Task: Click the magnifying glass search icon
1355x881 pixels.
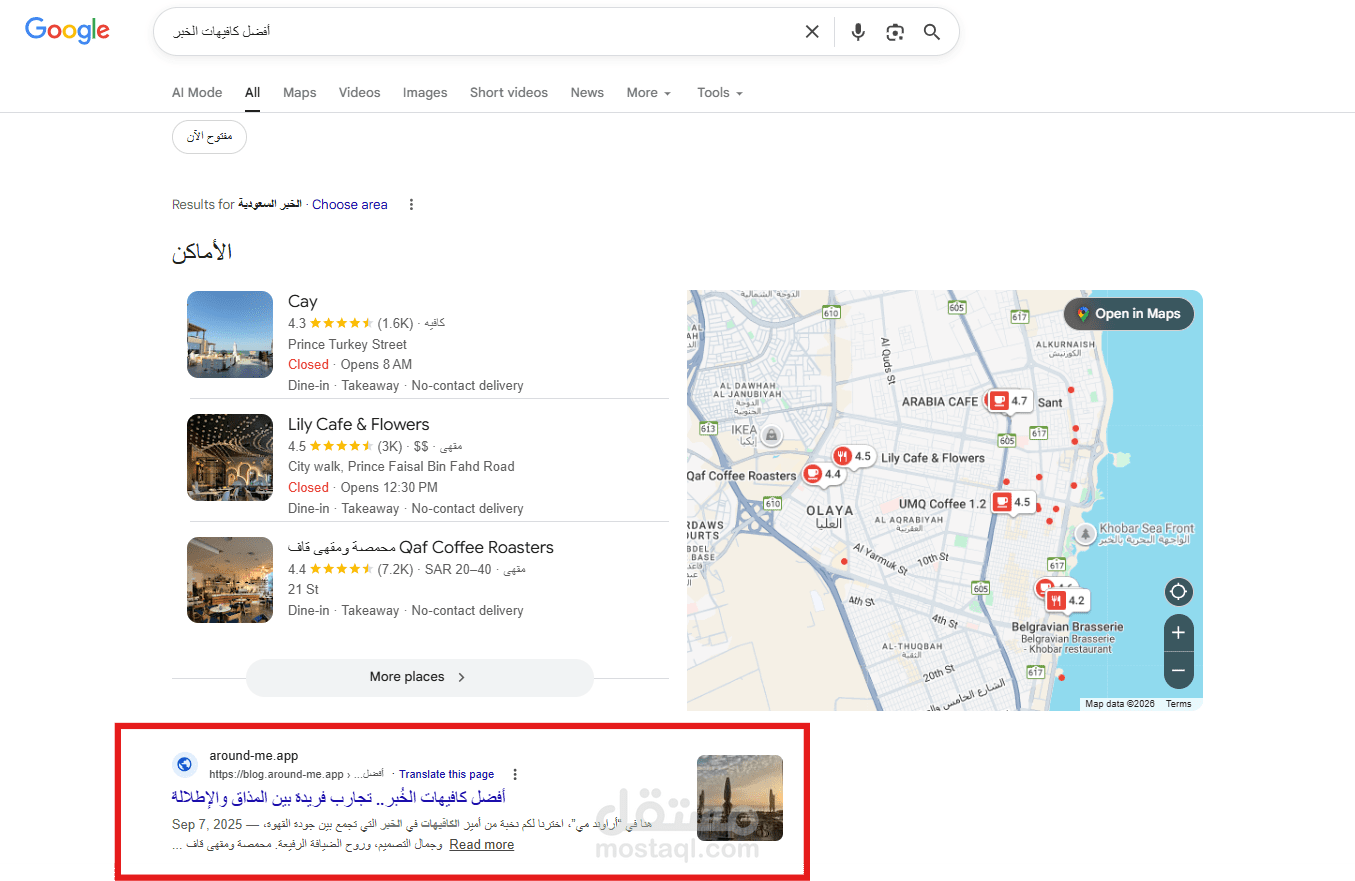Action: (x=932, y=32)
